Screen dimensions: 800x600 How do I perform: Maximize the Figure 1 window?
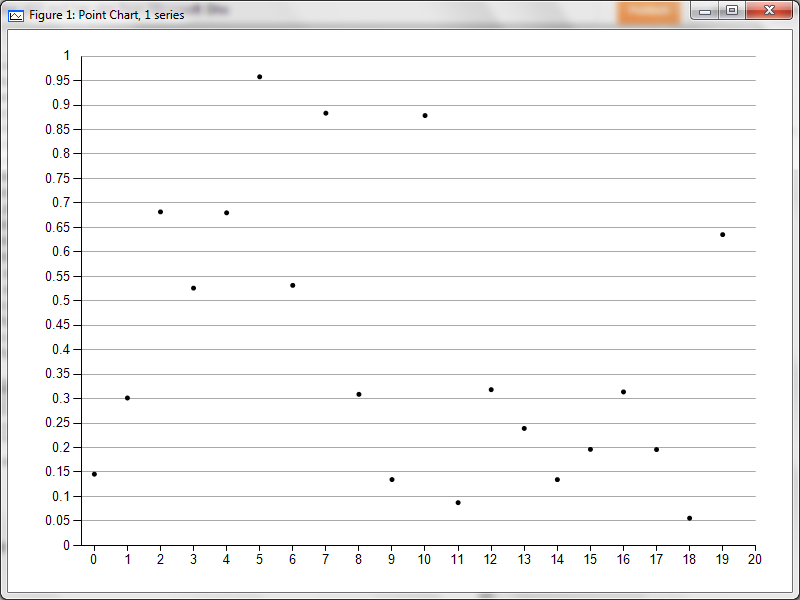coord(732,11)
